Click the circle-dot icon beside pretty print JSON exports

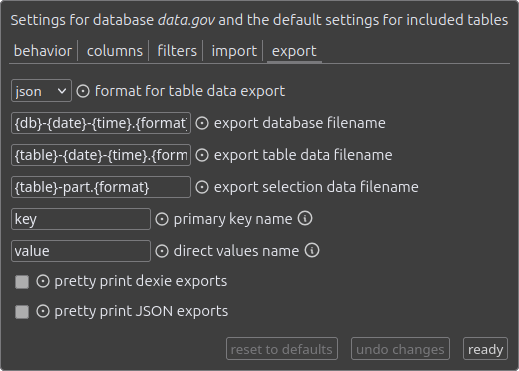click(x=43, y=311)
